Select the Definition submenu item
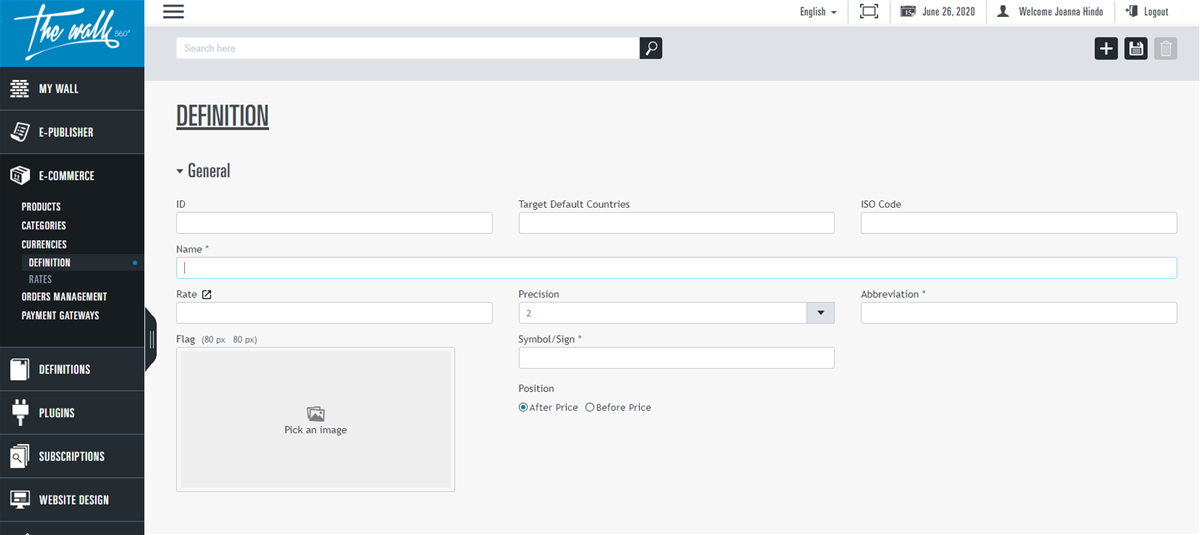The width and height of the screenshot is (1200, 535). (50, 263)
